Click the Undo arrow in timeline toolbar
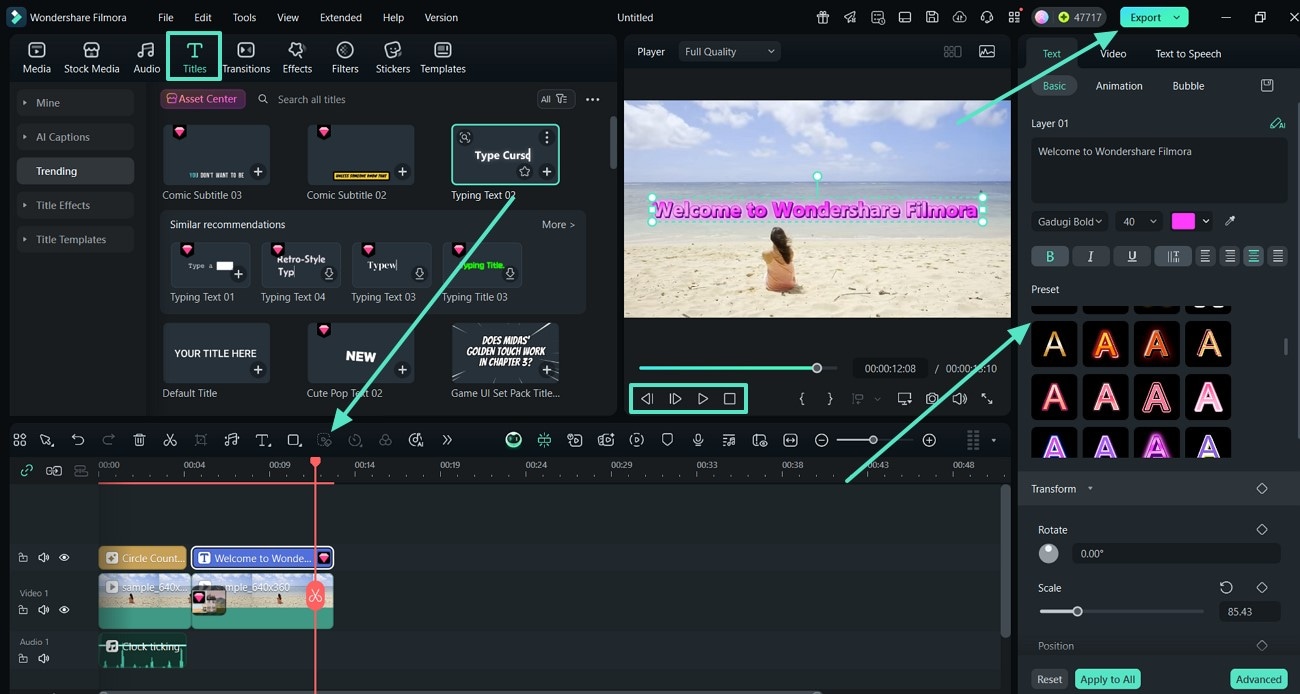The height and width of the screenshot is (694, 1300). coord(78,440)
